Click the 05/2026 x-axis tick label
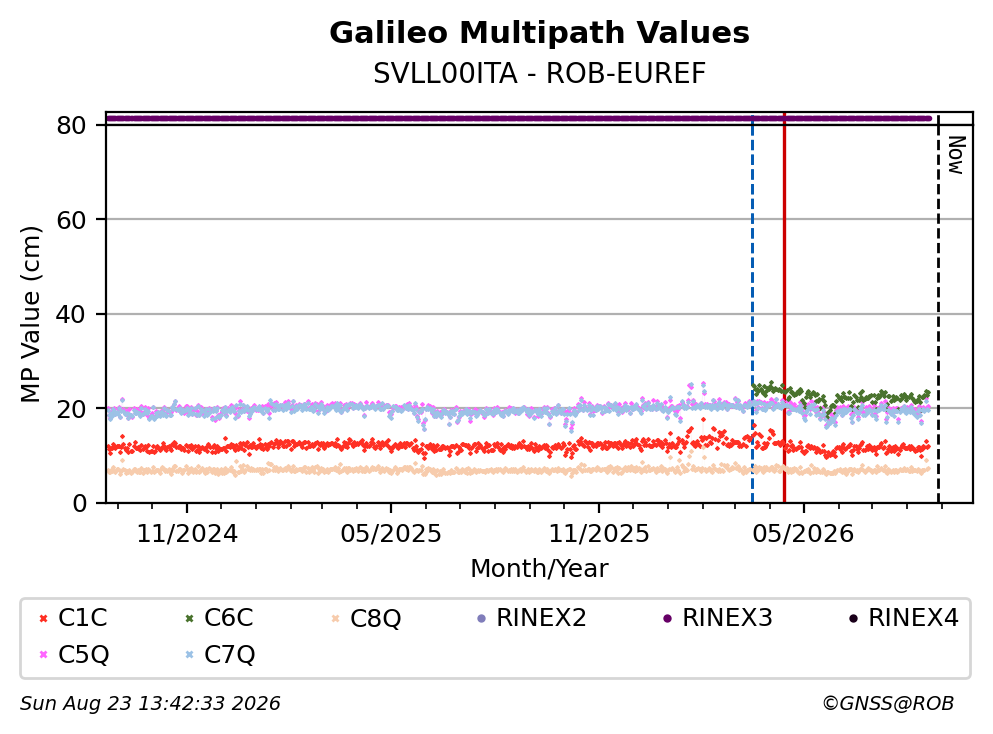 click(803, 534)
